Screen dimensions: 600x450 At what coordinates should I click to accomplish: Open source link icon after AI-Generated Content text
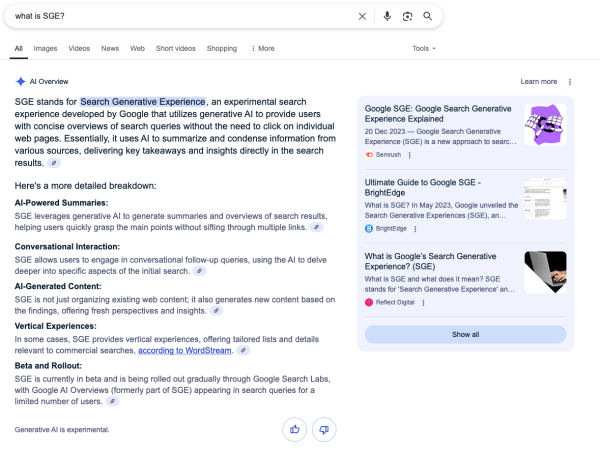click(216, 311)
